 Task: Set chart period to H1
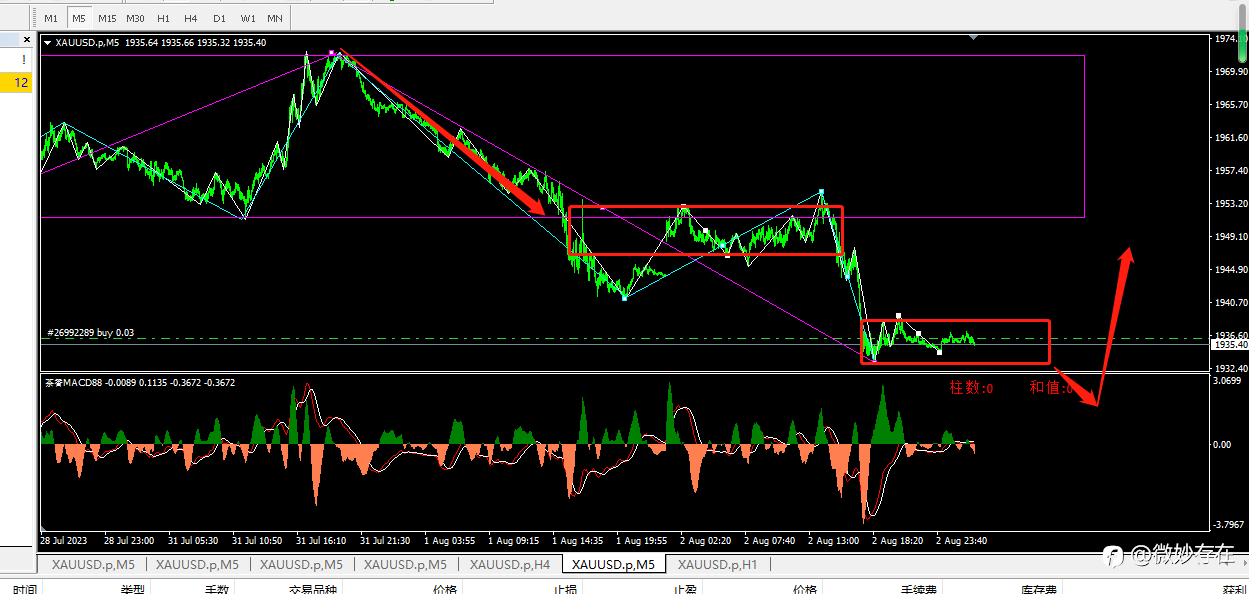coord(164,18)
